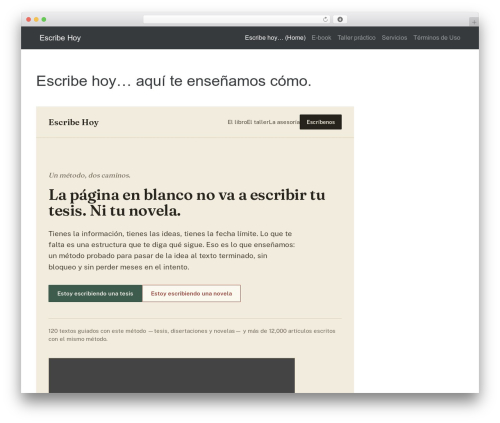Screen dimensions: 500x423
Task: Click the italic text Un método, dos caminos.
Action: click(89, 175)
